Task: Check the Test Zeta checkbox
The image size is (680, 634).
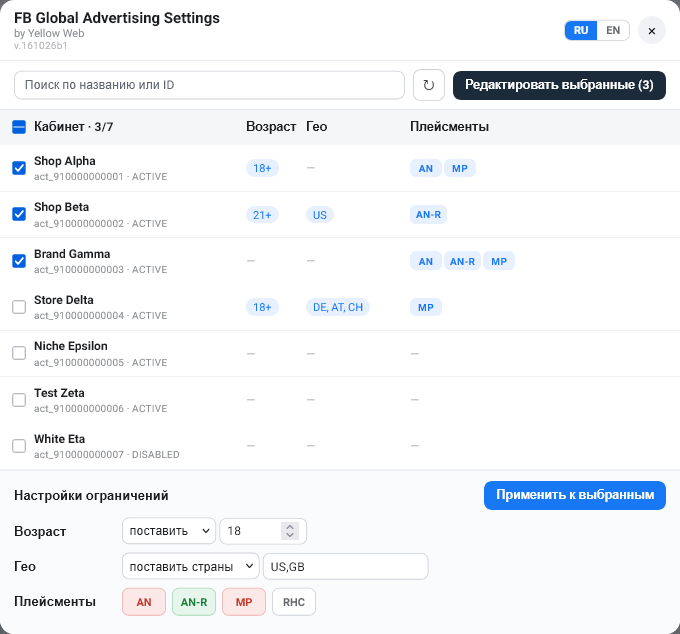Action: click(19, 399)
